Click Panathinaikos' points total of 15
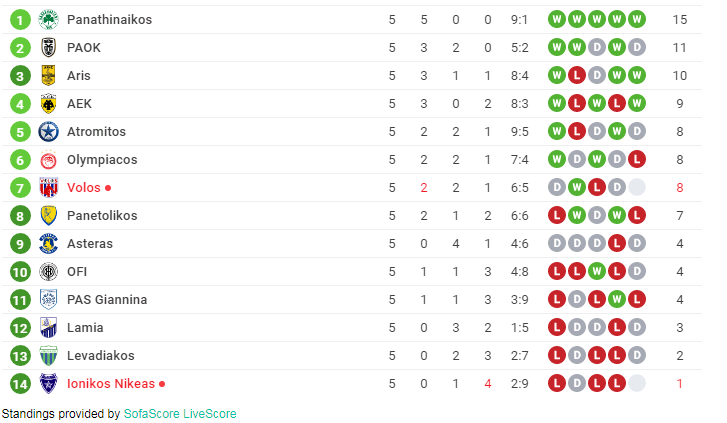The image size is (727, 423). 680,19
